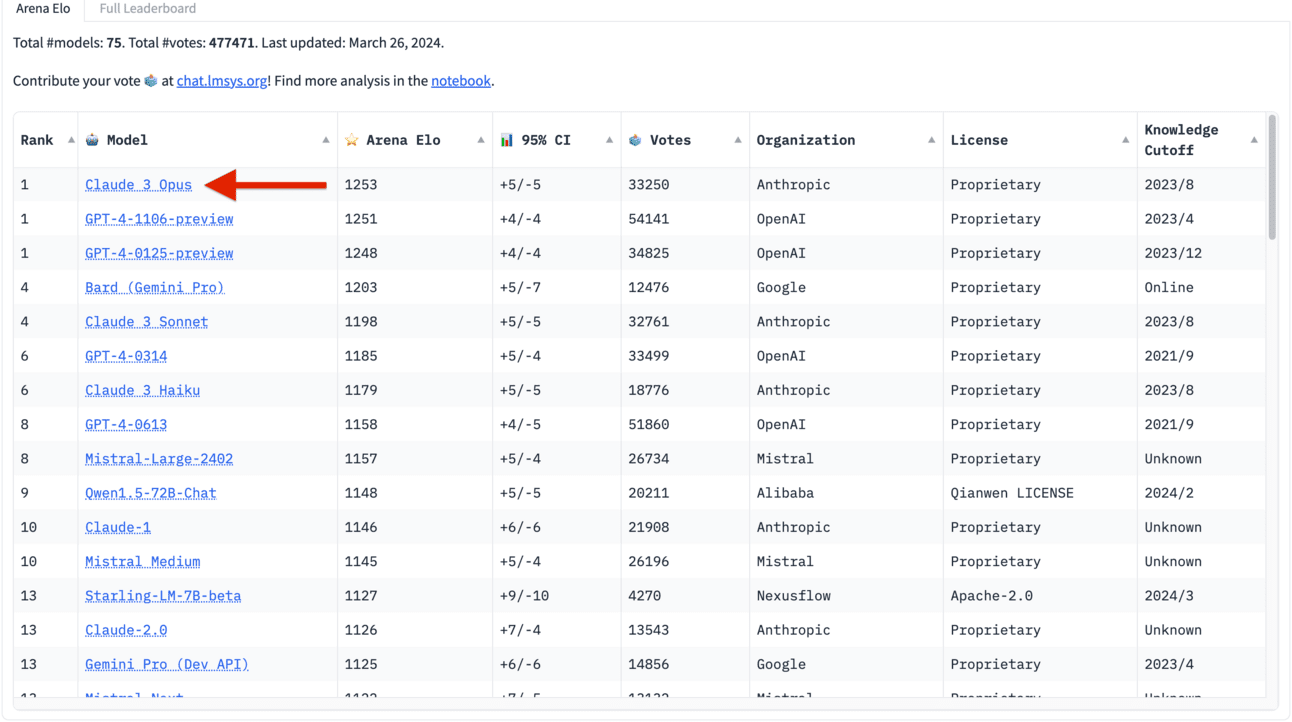Screen dimensions: 1292x722
Task: Click the License column header label
Action: pos(979,140)
